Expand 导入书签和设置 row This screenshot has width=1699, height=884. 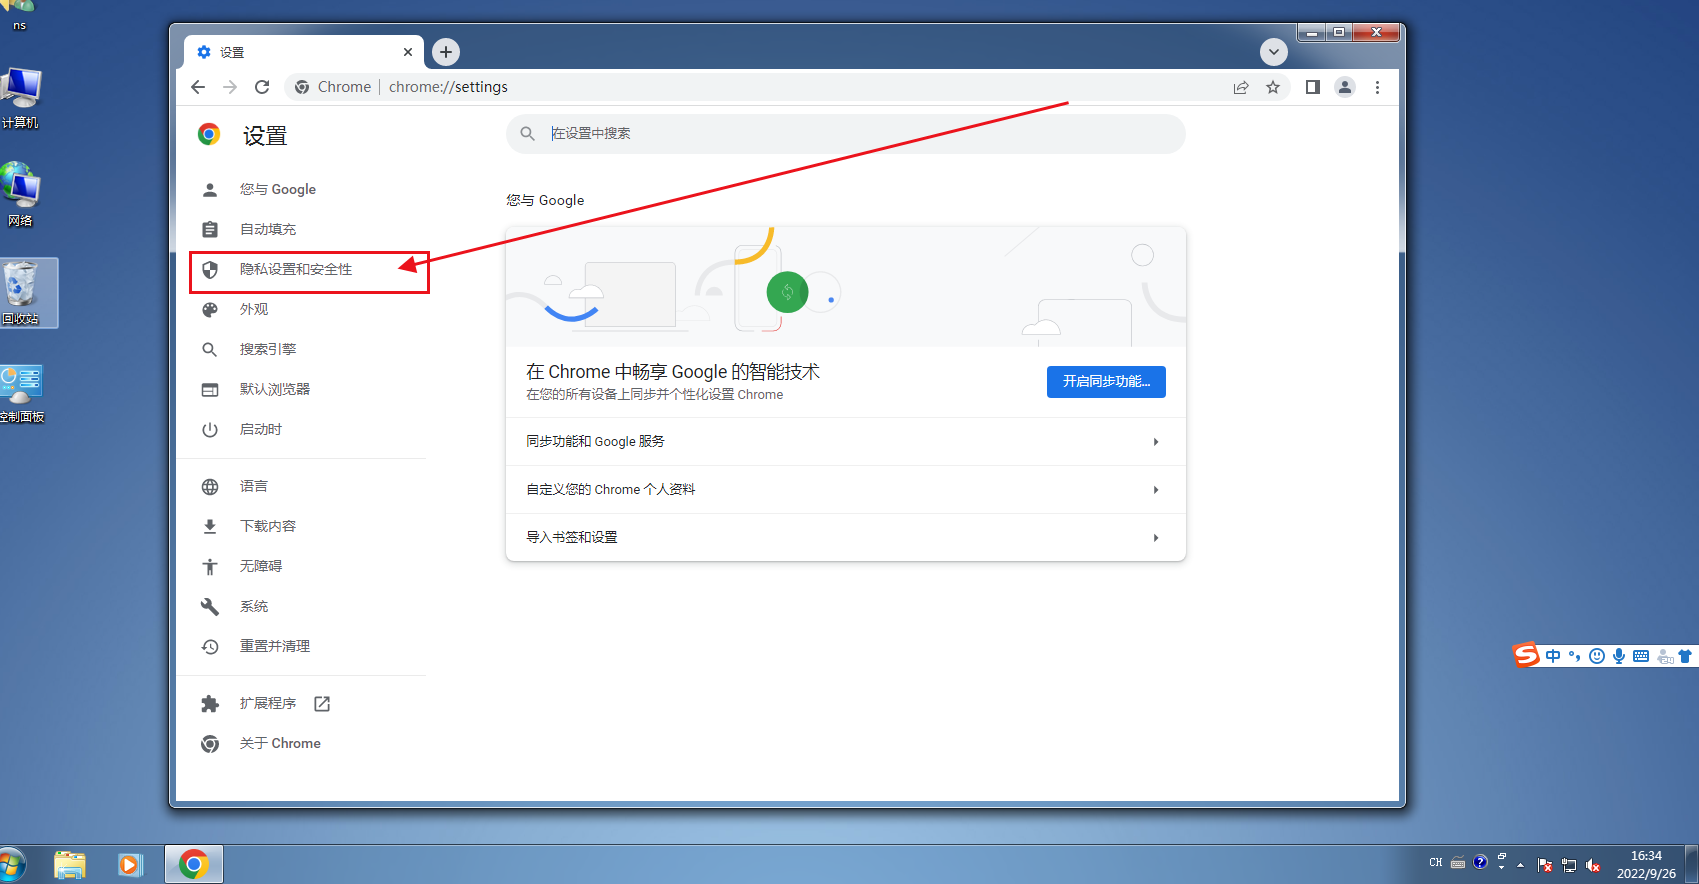pos(846,537)
